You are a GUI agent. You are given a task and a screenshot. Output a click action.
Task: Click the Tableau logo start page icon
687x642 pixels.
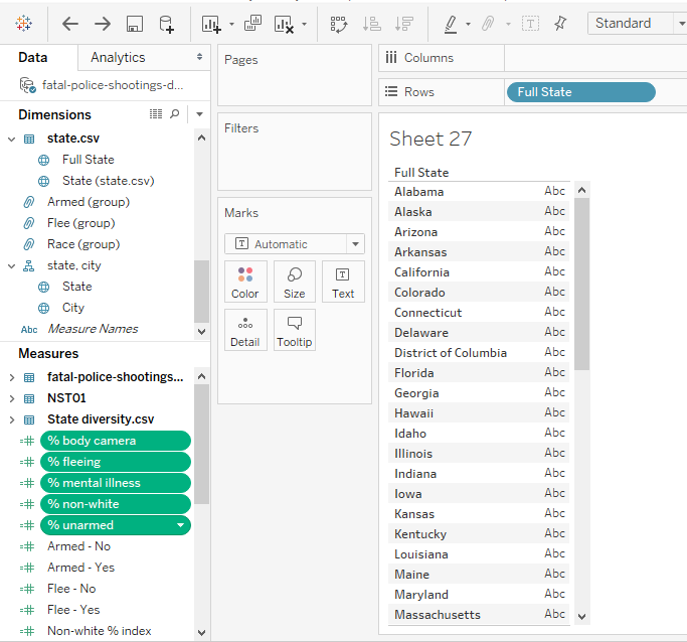(x=23, y=23)
